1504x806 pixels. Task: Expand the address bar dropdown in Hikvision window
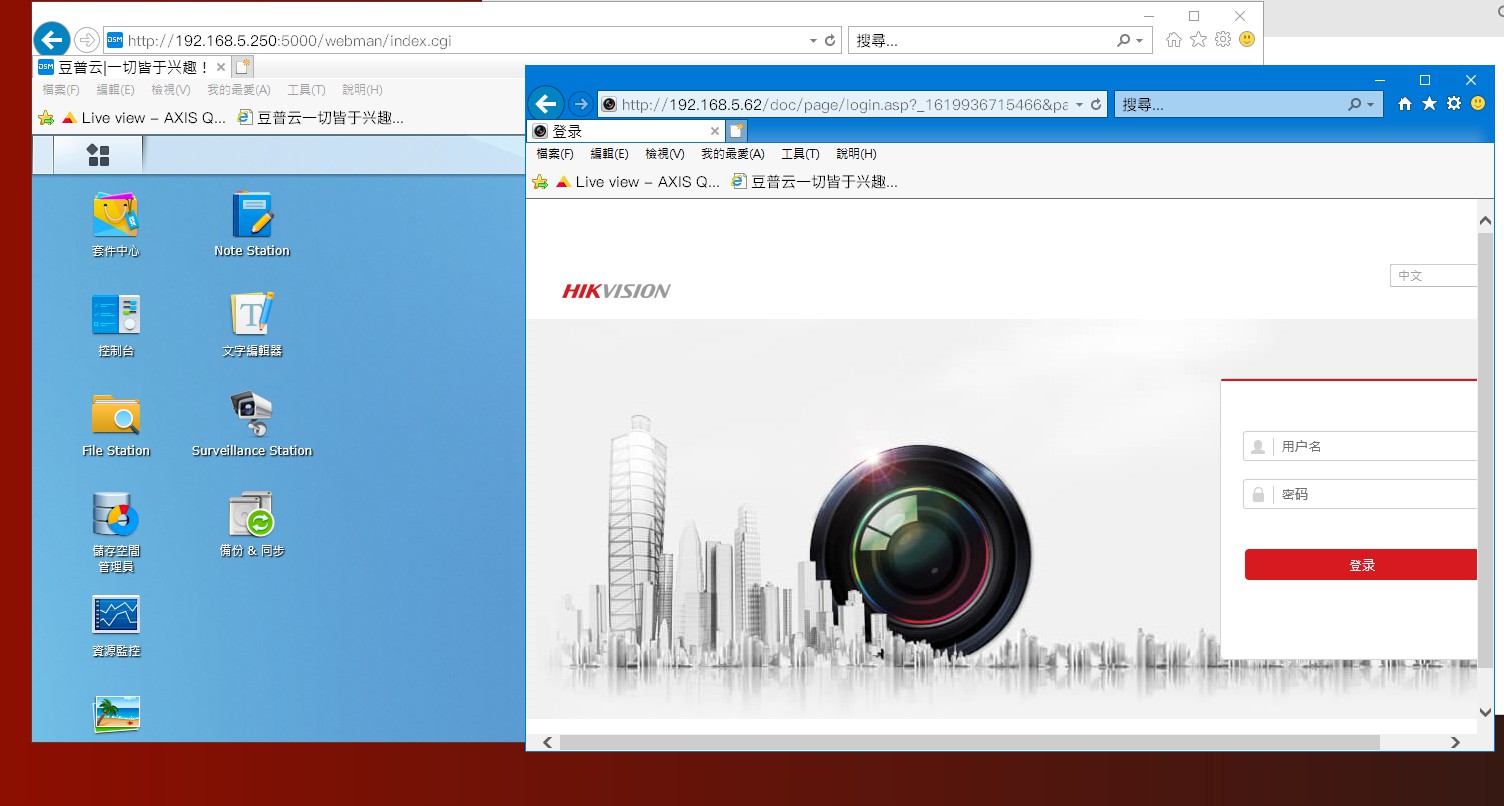(1079, 105)
